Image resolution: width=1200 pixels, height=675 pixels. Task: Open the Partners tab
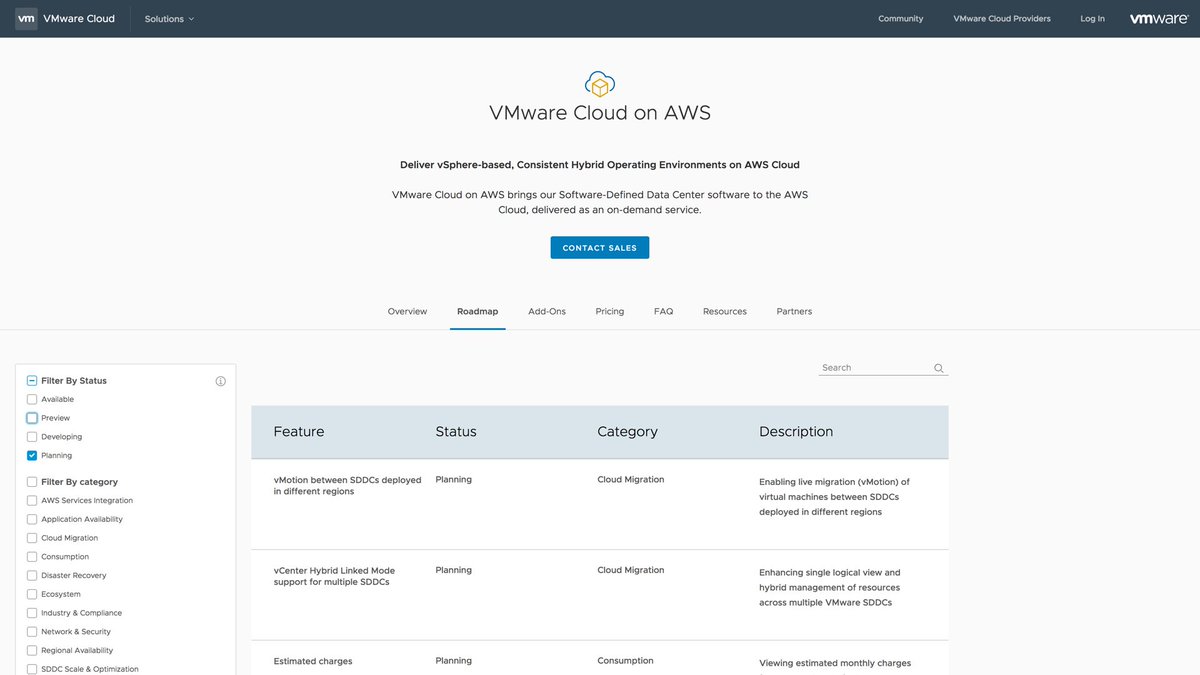(x=794, y=312)
